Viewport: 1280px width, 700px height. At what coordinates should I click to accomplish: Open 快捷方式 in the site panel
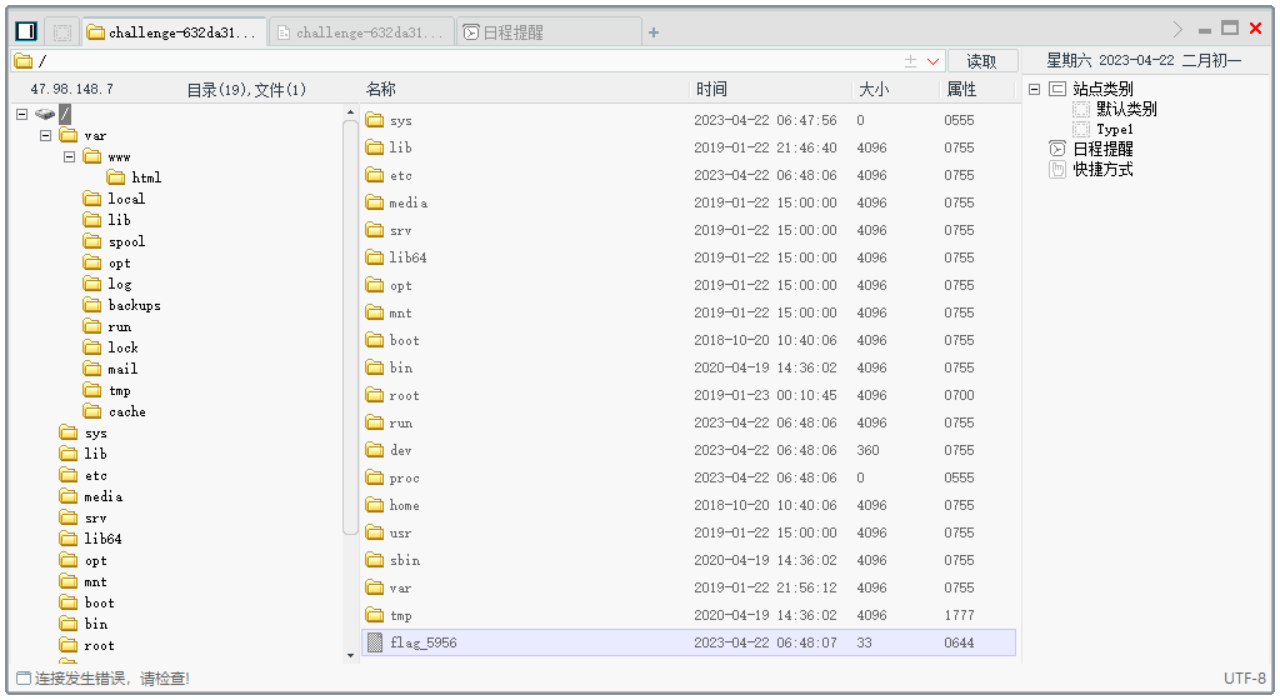click(x=1102, y=169)
